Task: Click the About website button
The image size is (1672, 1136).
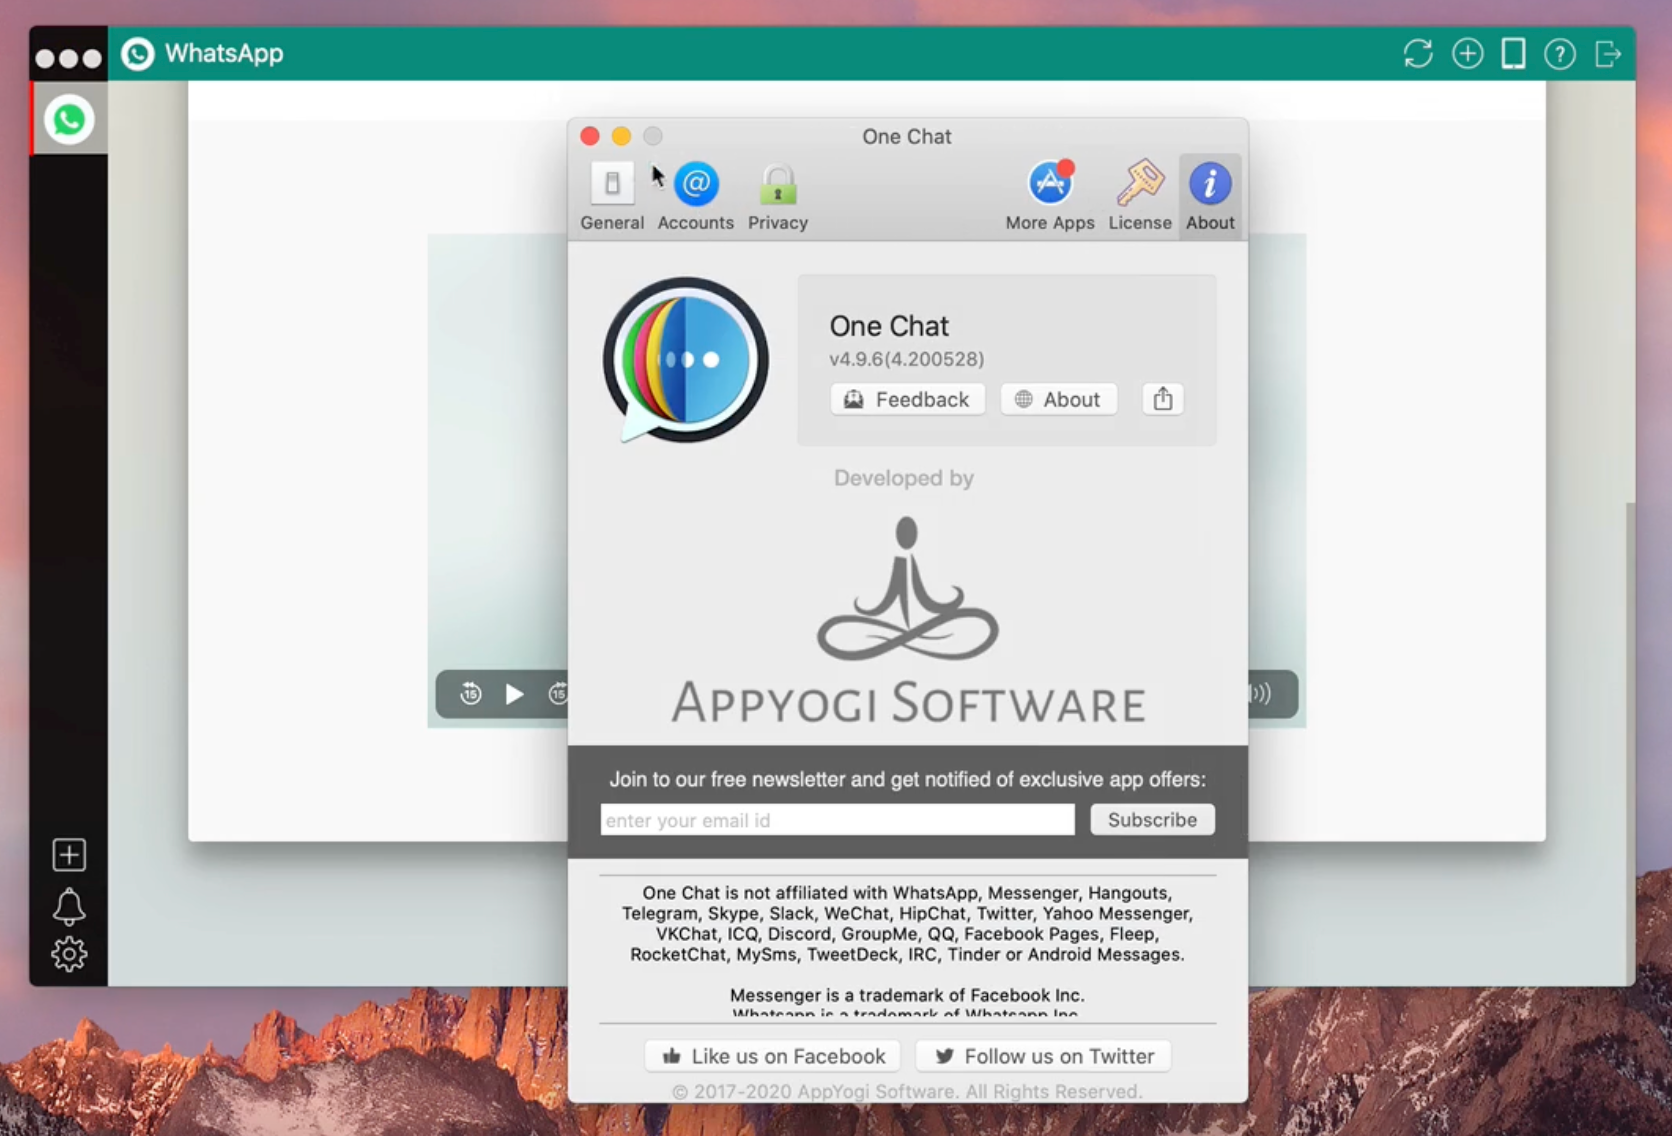Action: [1058, 399]
